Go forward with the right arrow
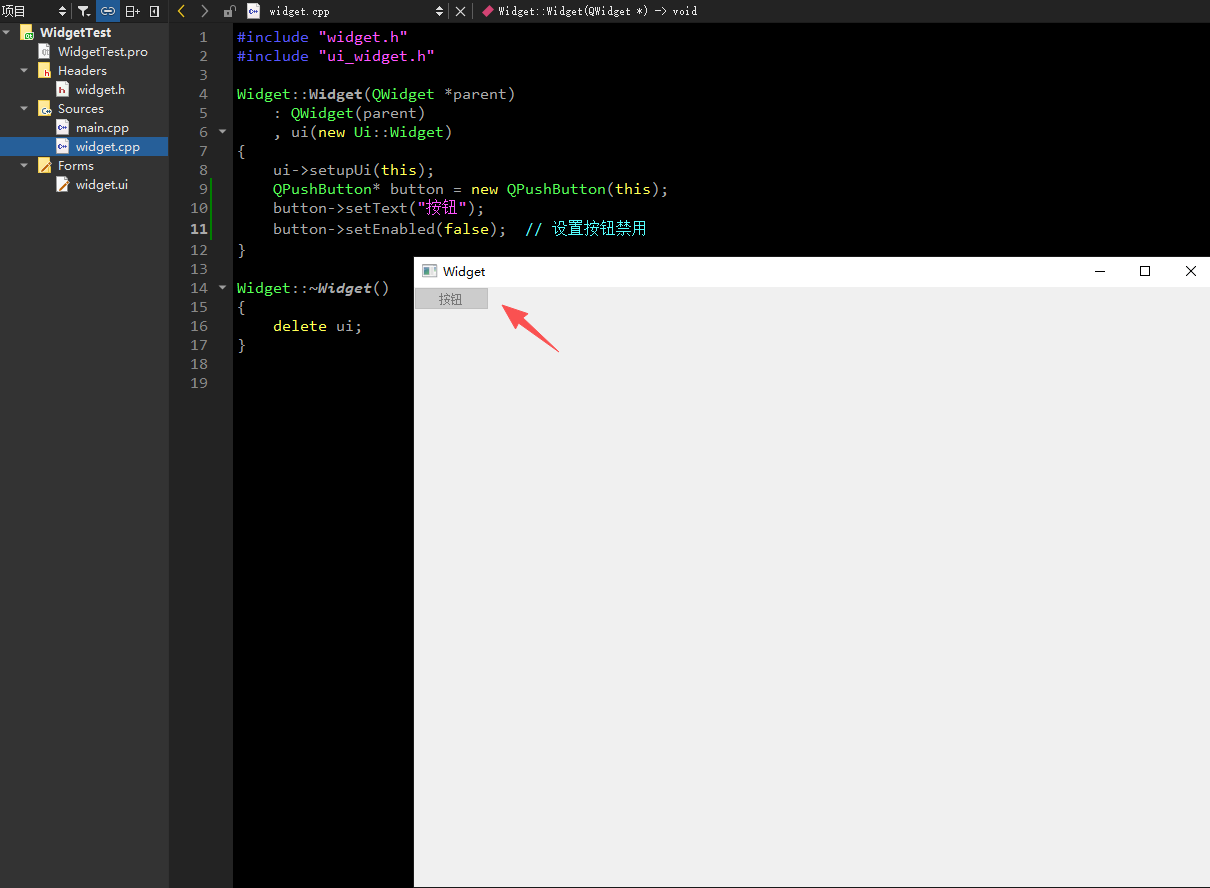The image size is (1210, 888). (x=204, y=11)
